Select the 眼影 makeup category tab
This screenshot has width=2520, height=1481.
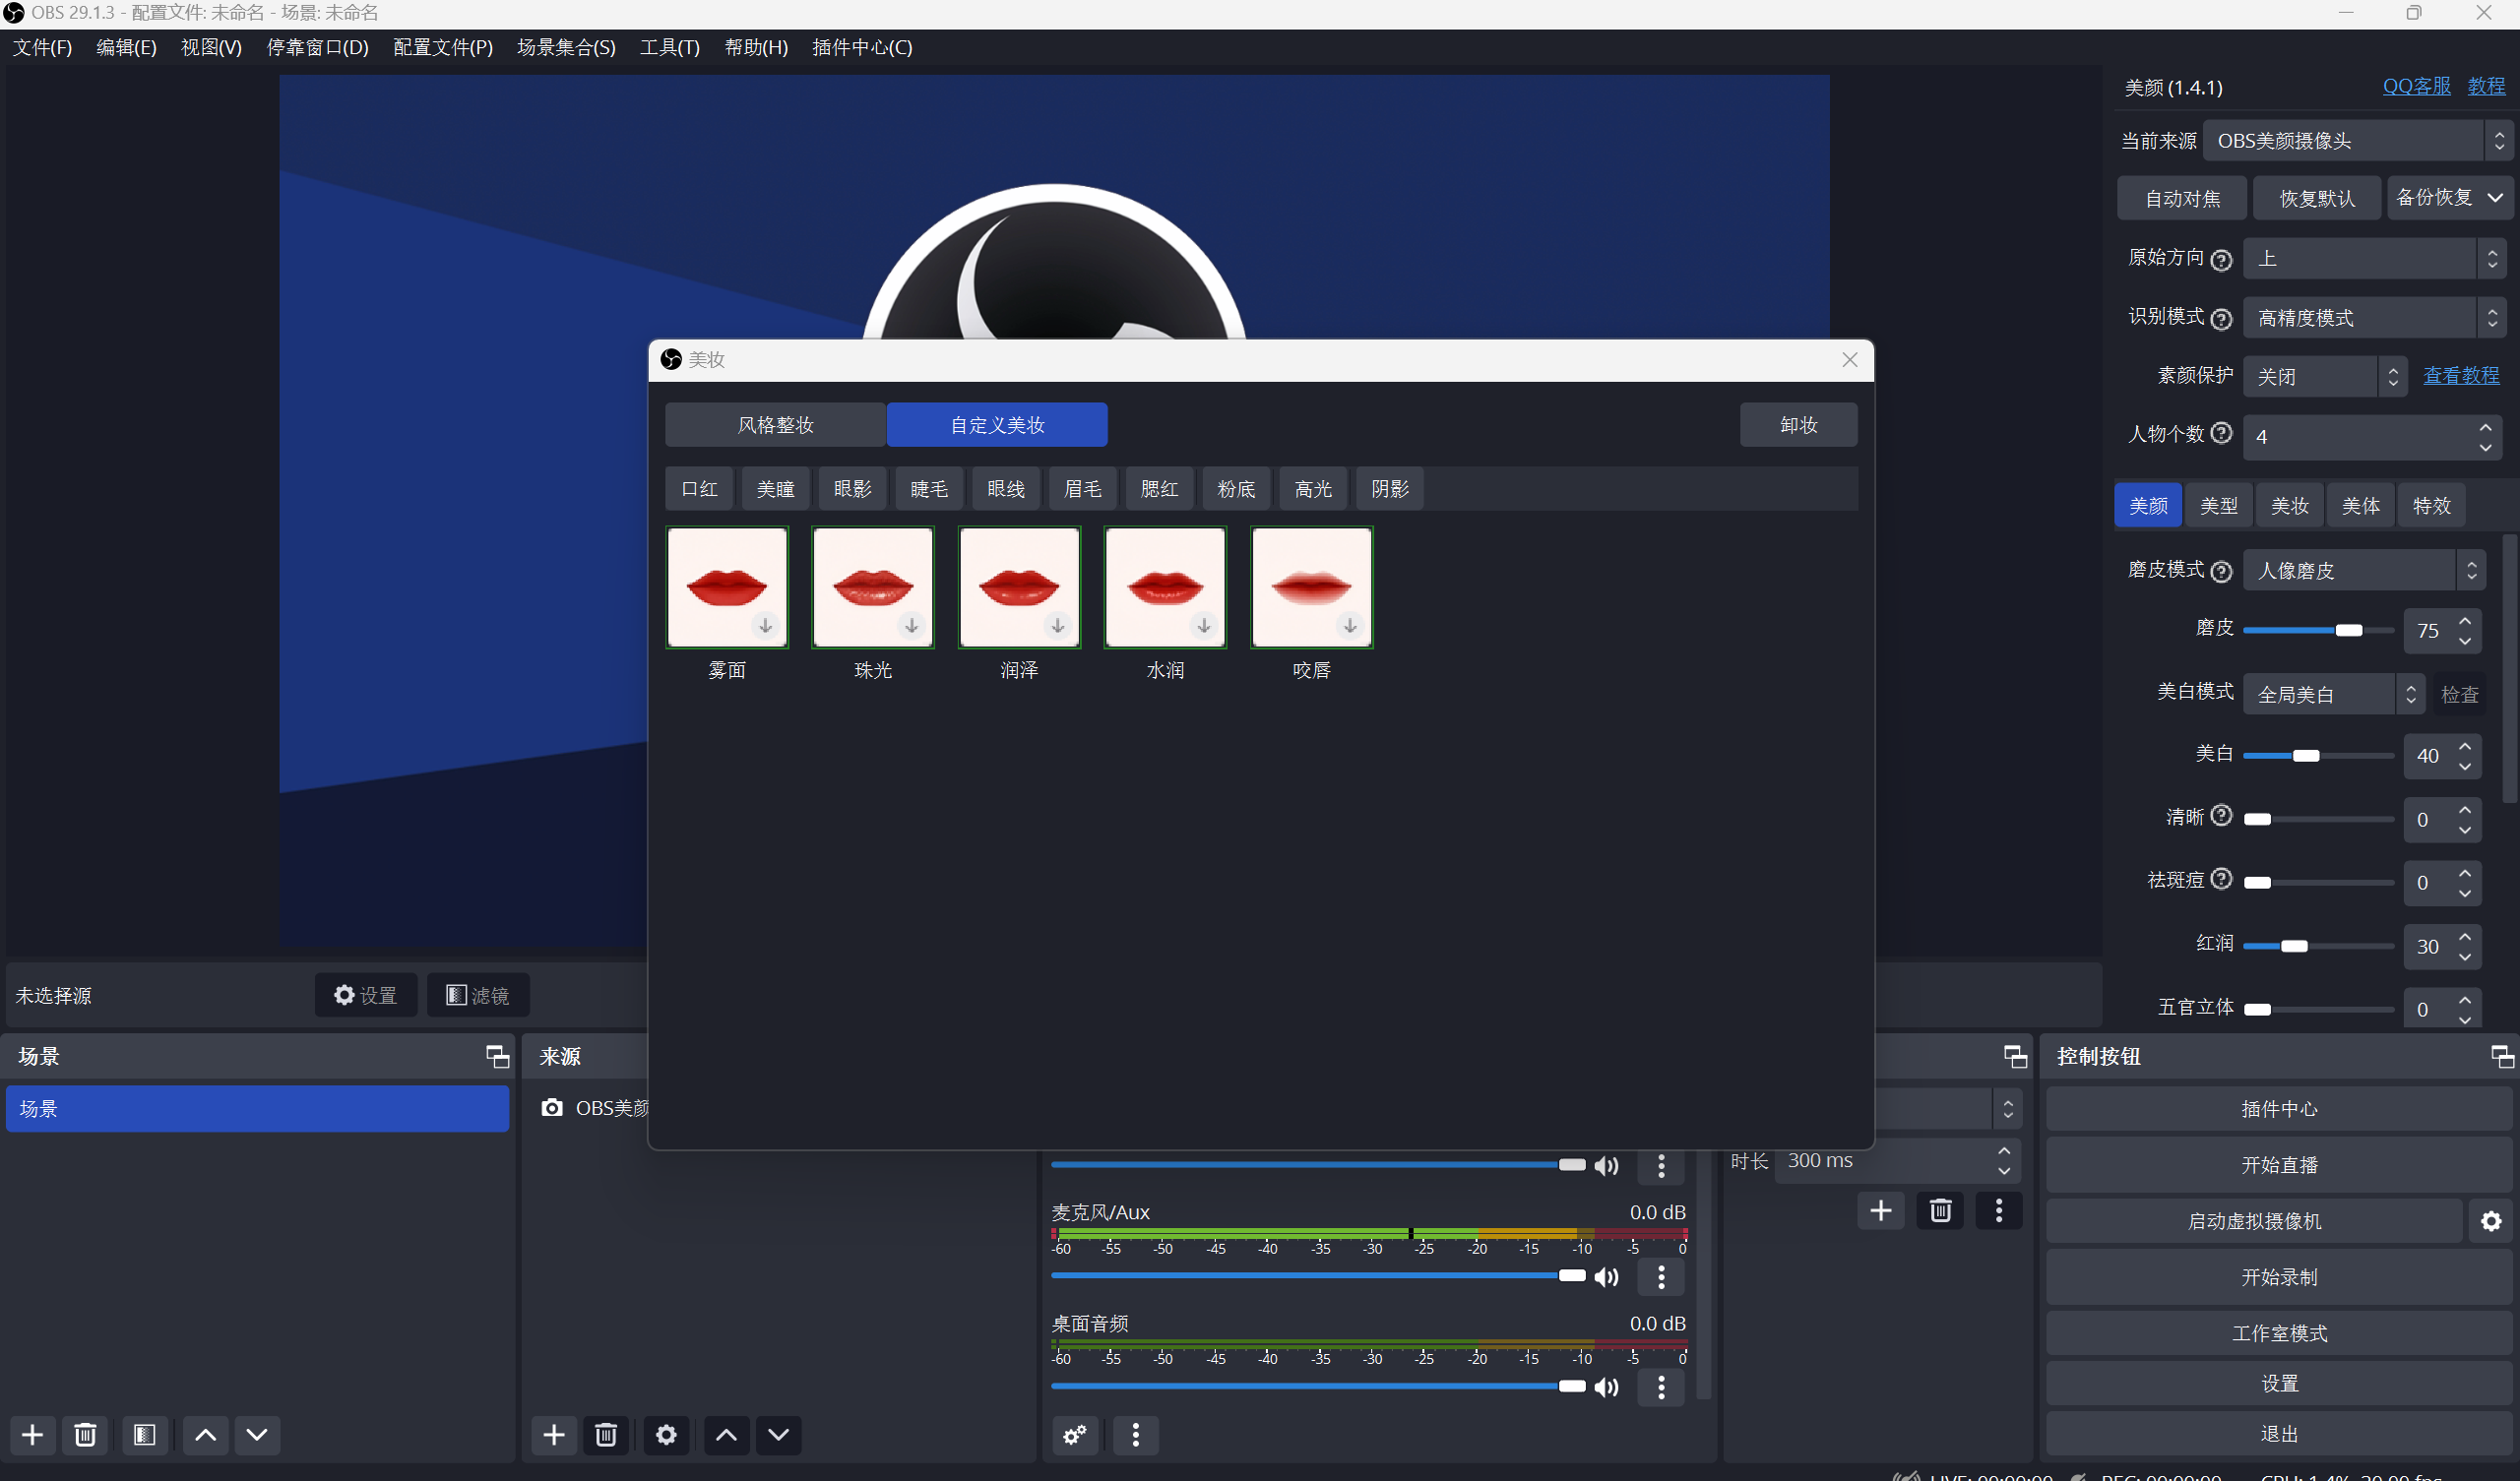(852, 489)
